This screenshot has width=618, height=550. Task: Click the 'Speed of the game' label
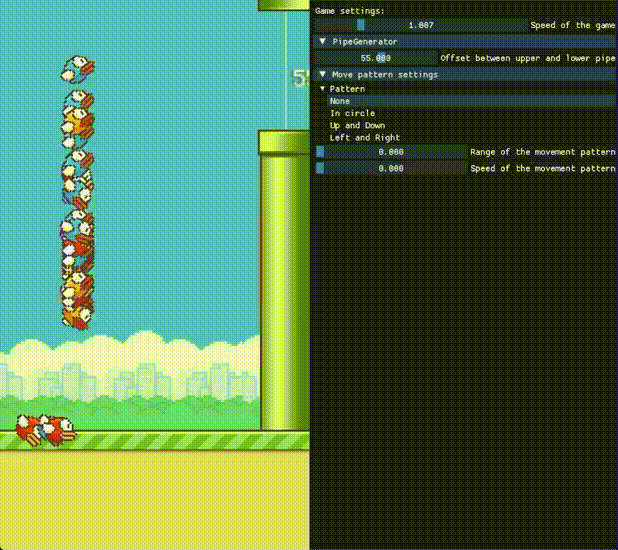(x=573, y=25)
